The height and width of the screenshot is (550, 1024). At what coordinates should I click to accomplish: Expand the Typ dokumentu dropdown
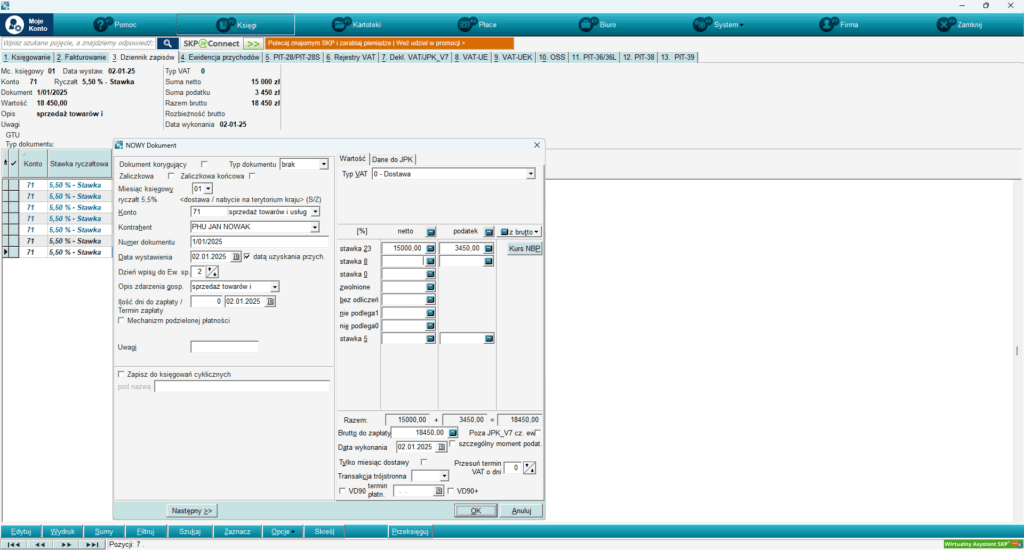[x=323, y=164]
